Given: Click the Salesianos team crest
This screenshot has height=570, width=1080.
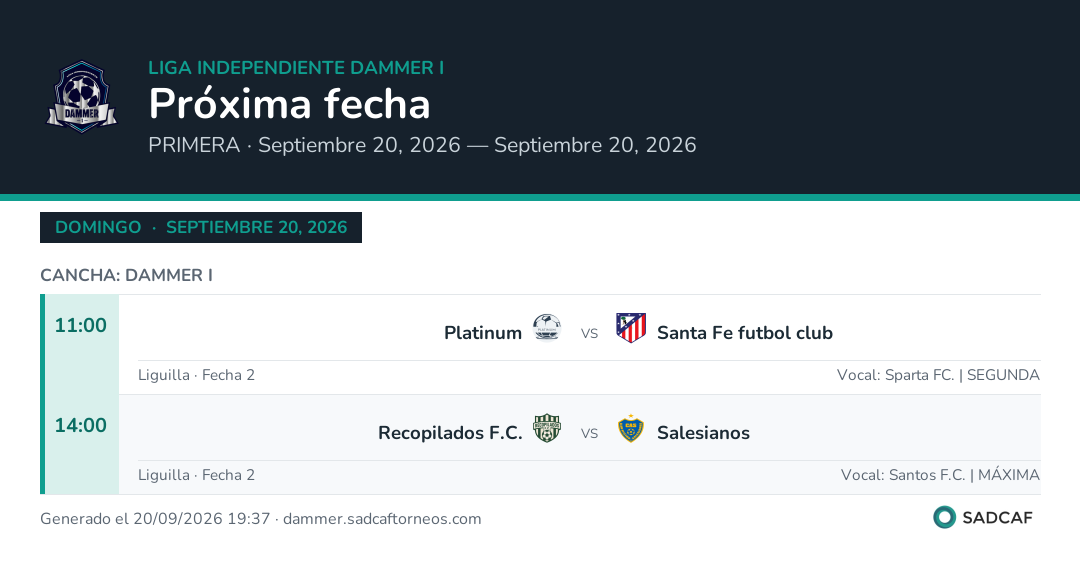Looking at the screenshot, I should click(x=631, y=428).
